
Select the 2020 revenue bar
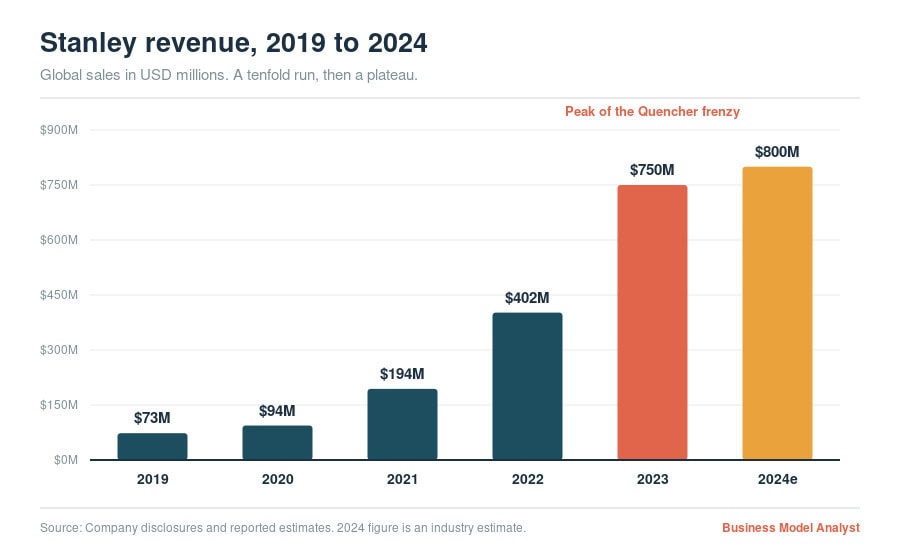277,442
